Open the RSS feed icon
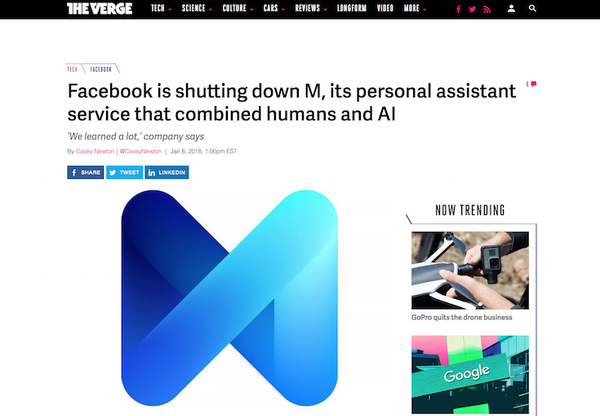The height and width of the screenshot is (416, 600). [487, 9]
